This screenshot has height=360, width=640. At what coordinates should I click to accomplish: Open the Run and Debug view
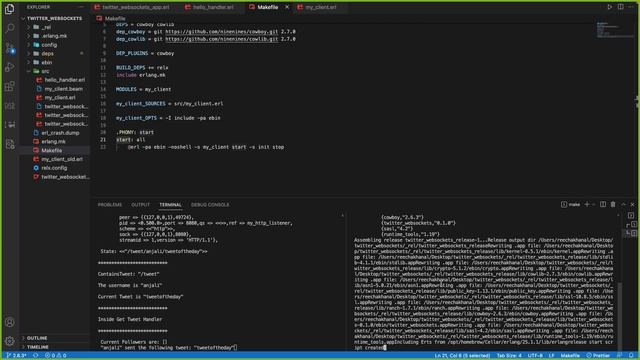coord(9,67)
